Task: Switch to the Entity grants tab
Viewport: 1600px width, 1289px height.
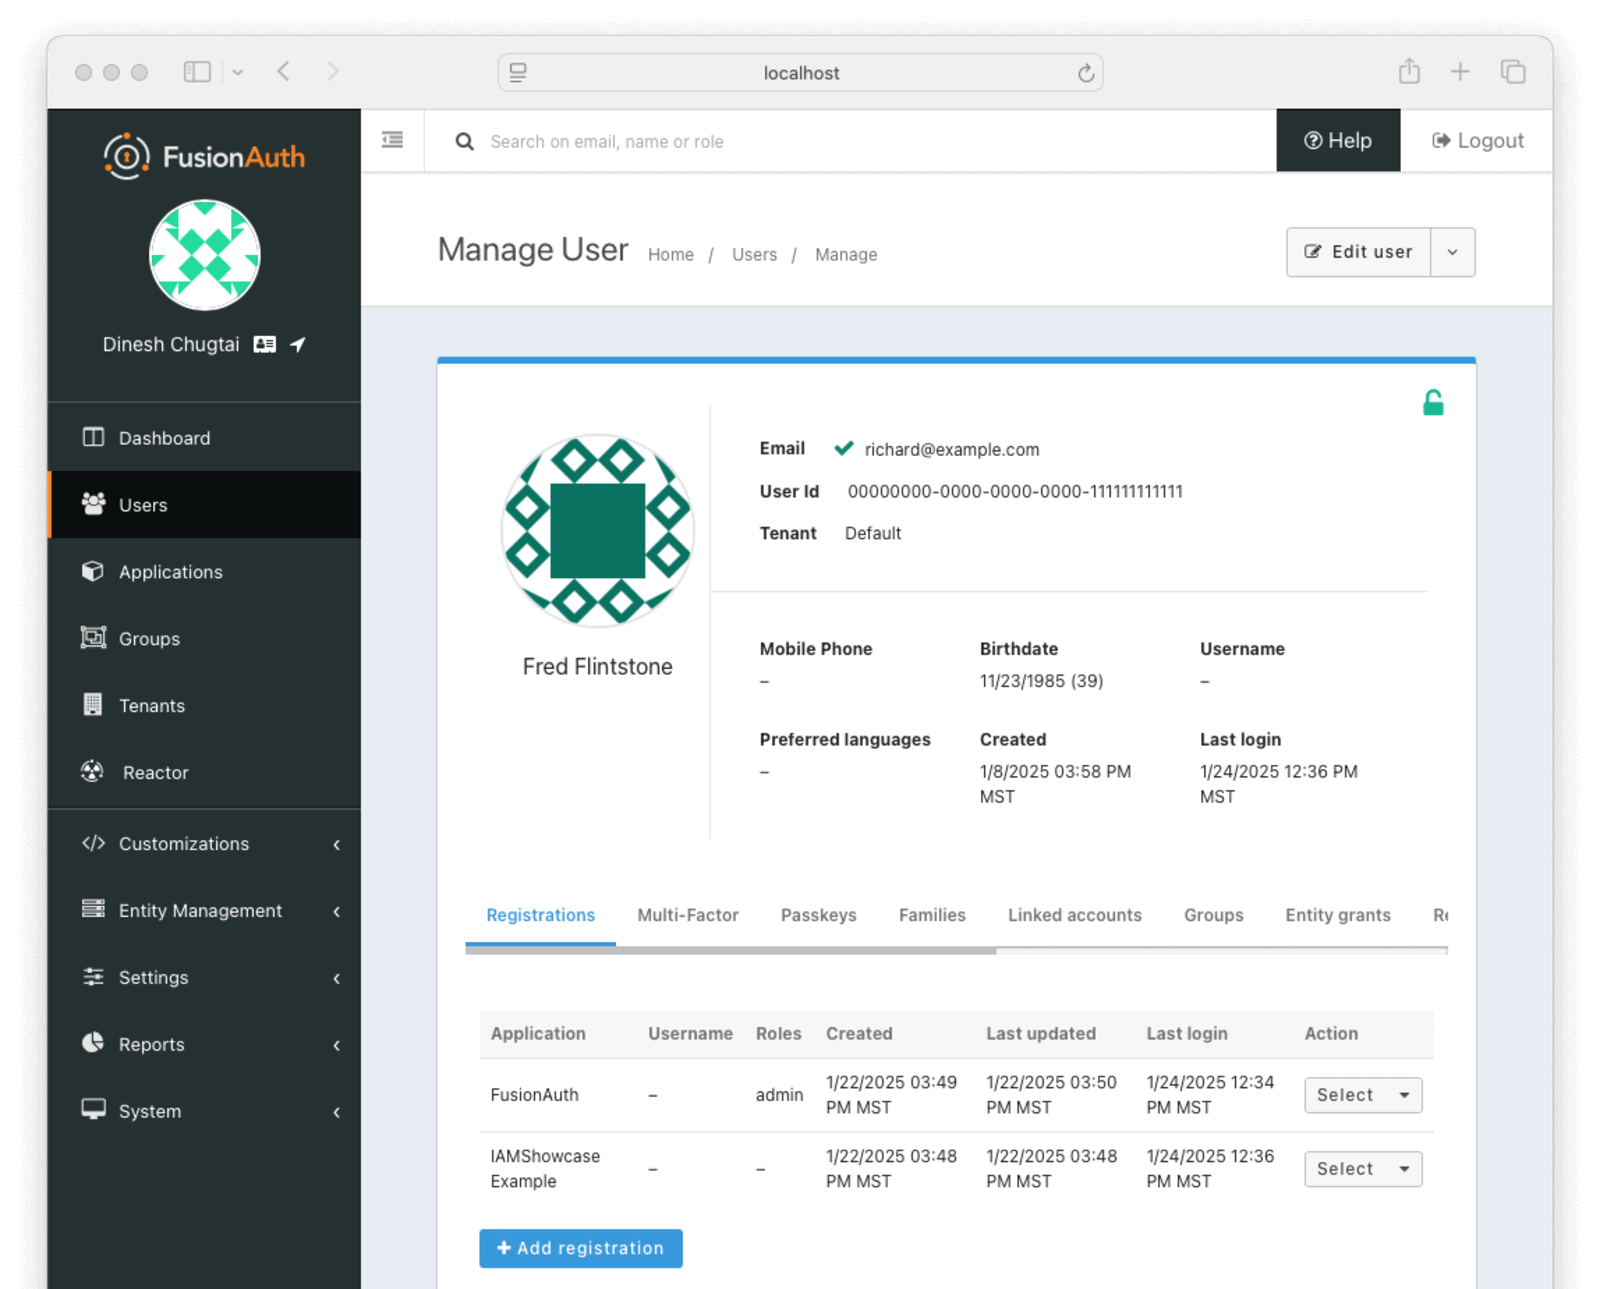Action: coord(1338,915)
